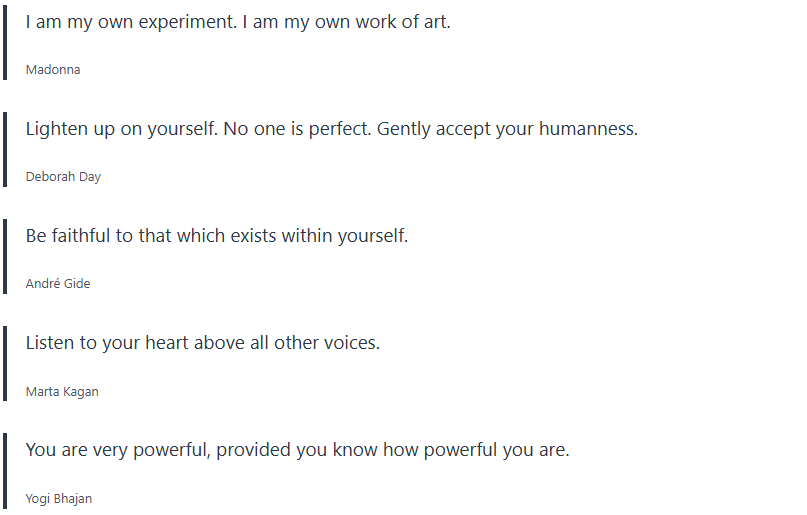Click the quote "Be faithful to that which exists within yourself."
The image size is (807, 515).
click(x=217, y=236)
